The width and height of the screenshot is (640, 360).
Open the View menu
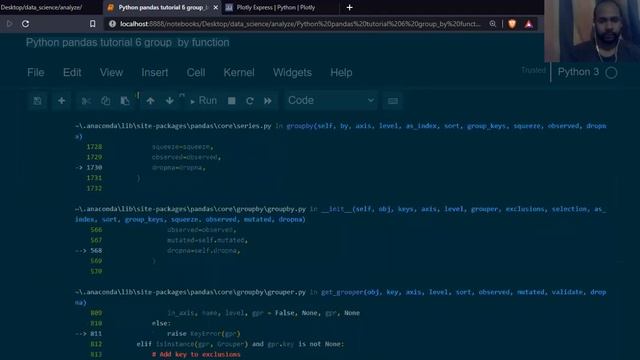[111, 72]
